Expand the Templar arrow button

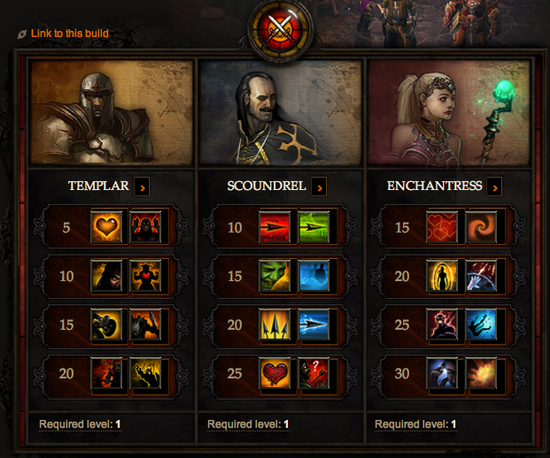pyautogui.click(x=142, y=187)
